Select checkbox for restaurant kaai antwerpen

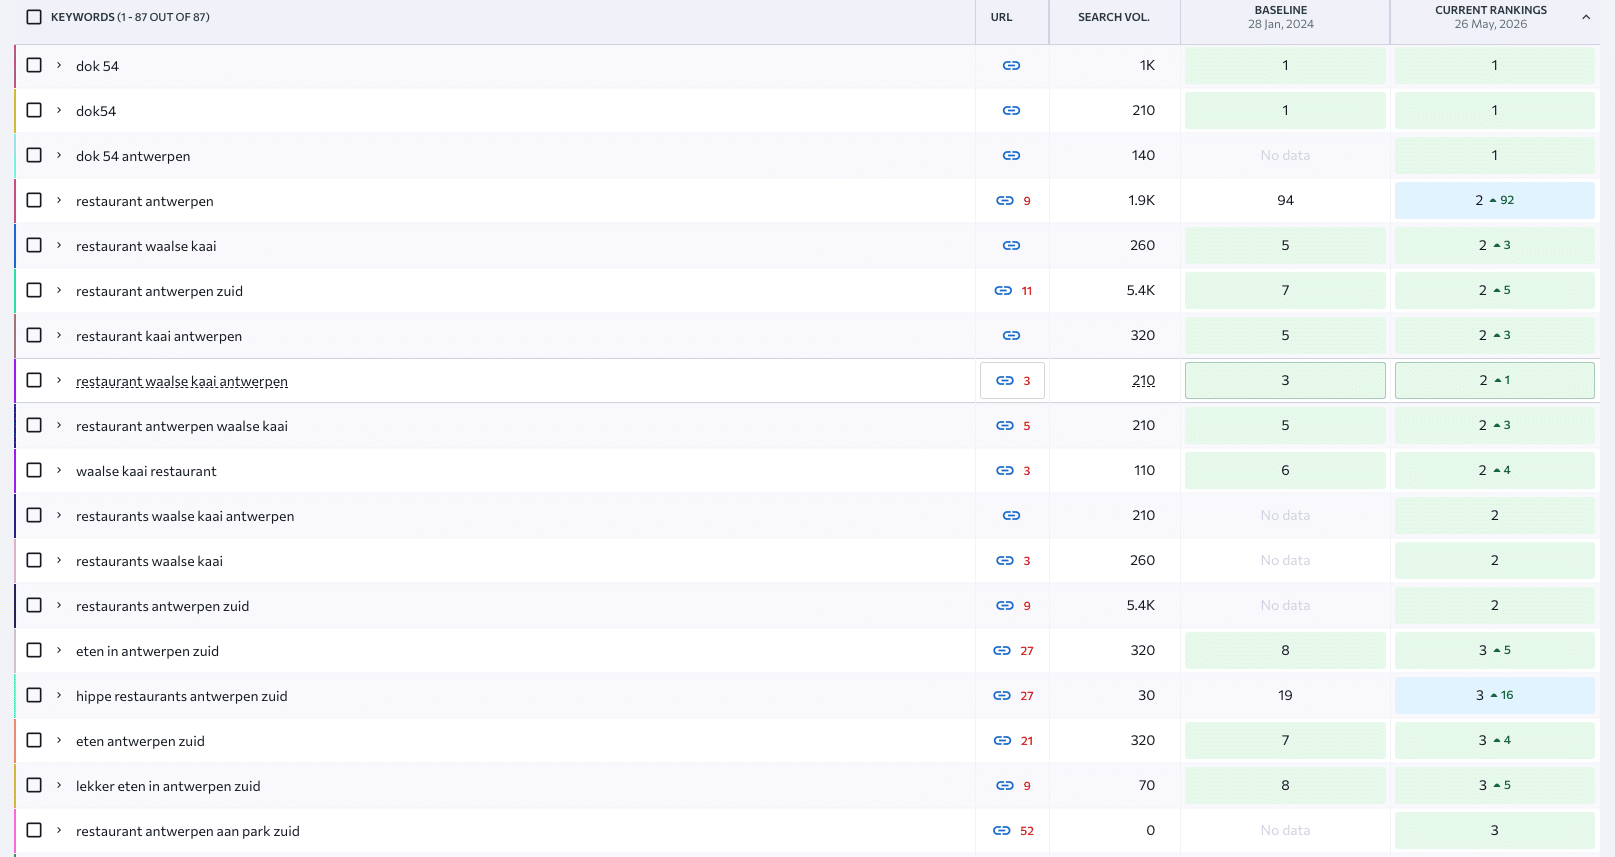click(34, 335)
